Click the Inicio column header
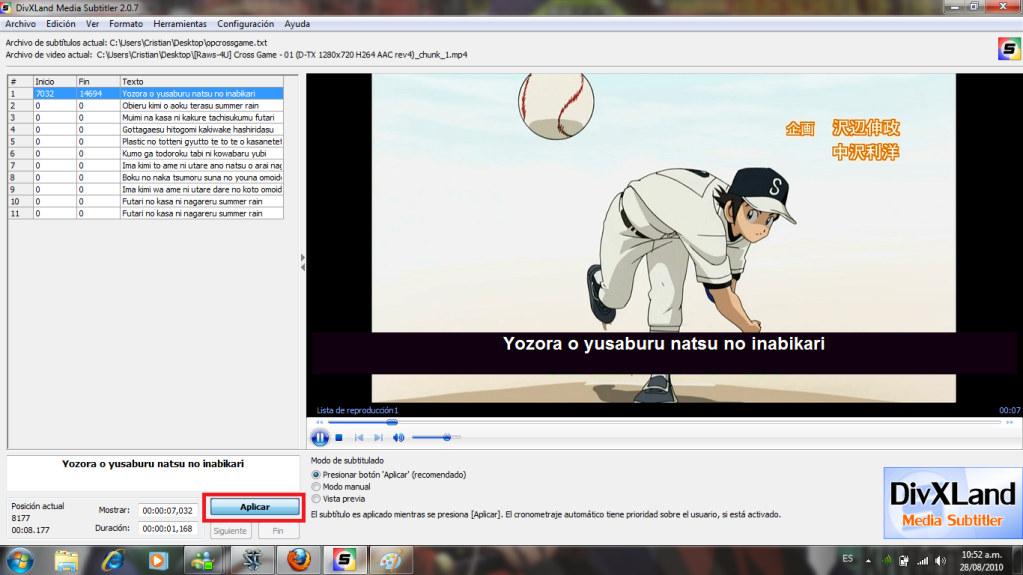The width and height of the screenshot is (1023, 575). coord(55,82)
